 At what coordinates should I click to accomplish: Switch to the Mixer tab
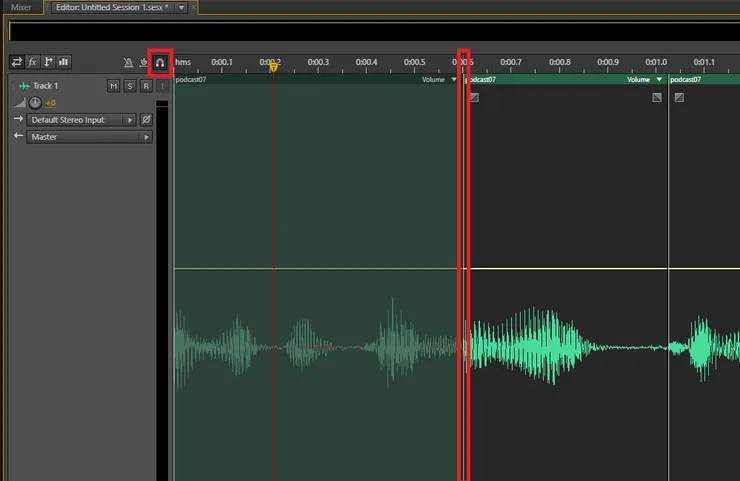(x=20, y=7)
